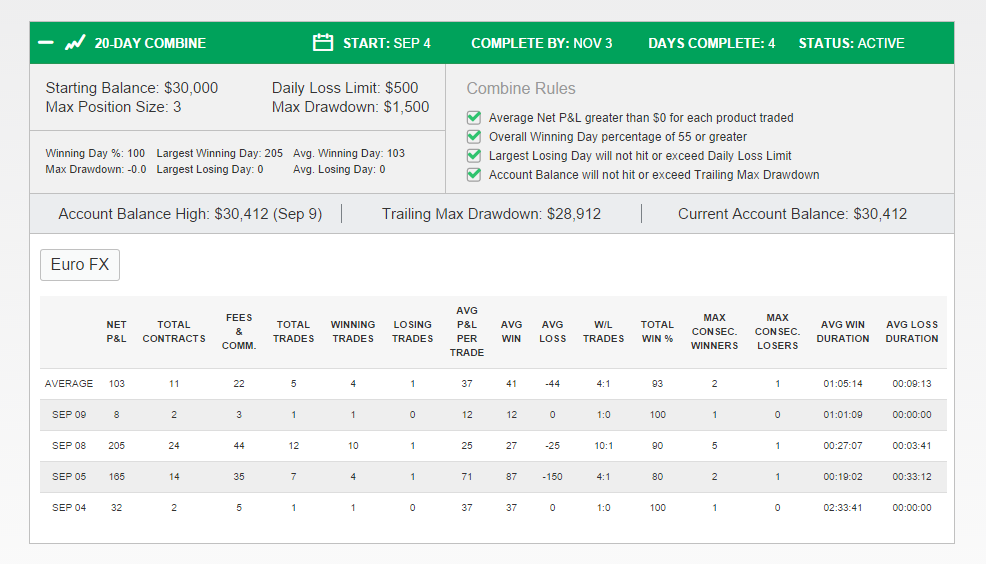Collapse the 20-Day Combine panel with minus icon
Image resolution: width=986 pixels, height=564 pixels.
click(x=46, y=43)
